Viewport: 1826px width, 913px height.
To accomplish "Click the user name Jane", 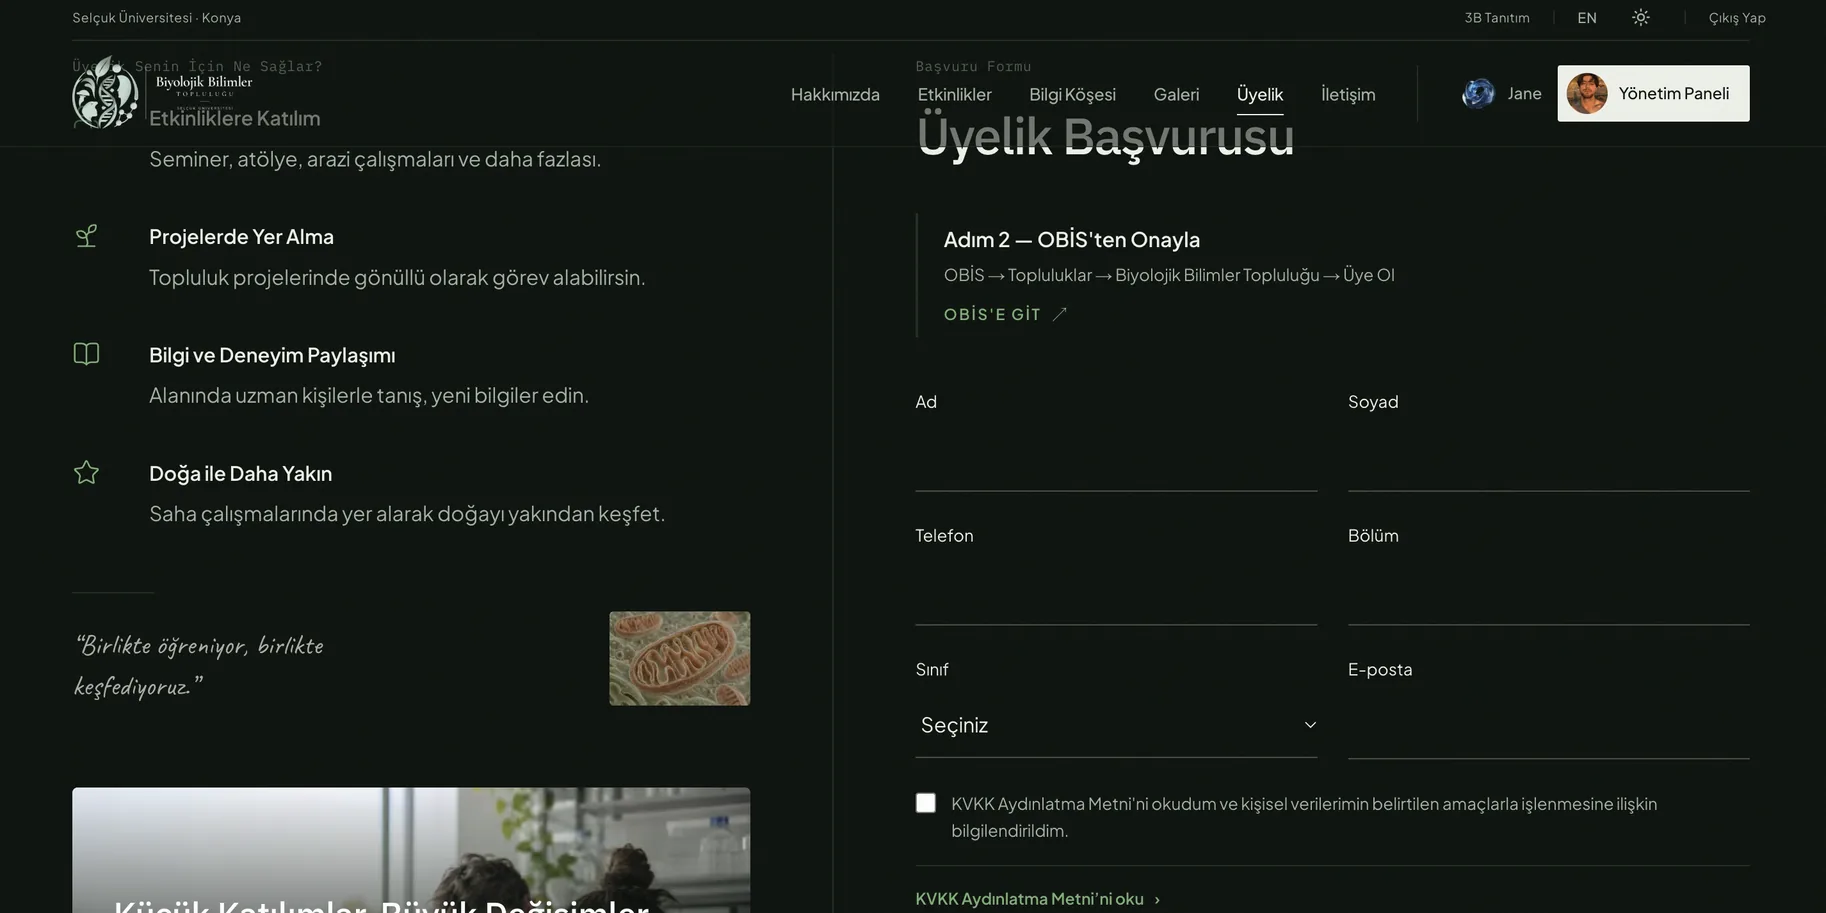I will click(1524, 94).
